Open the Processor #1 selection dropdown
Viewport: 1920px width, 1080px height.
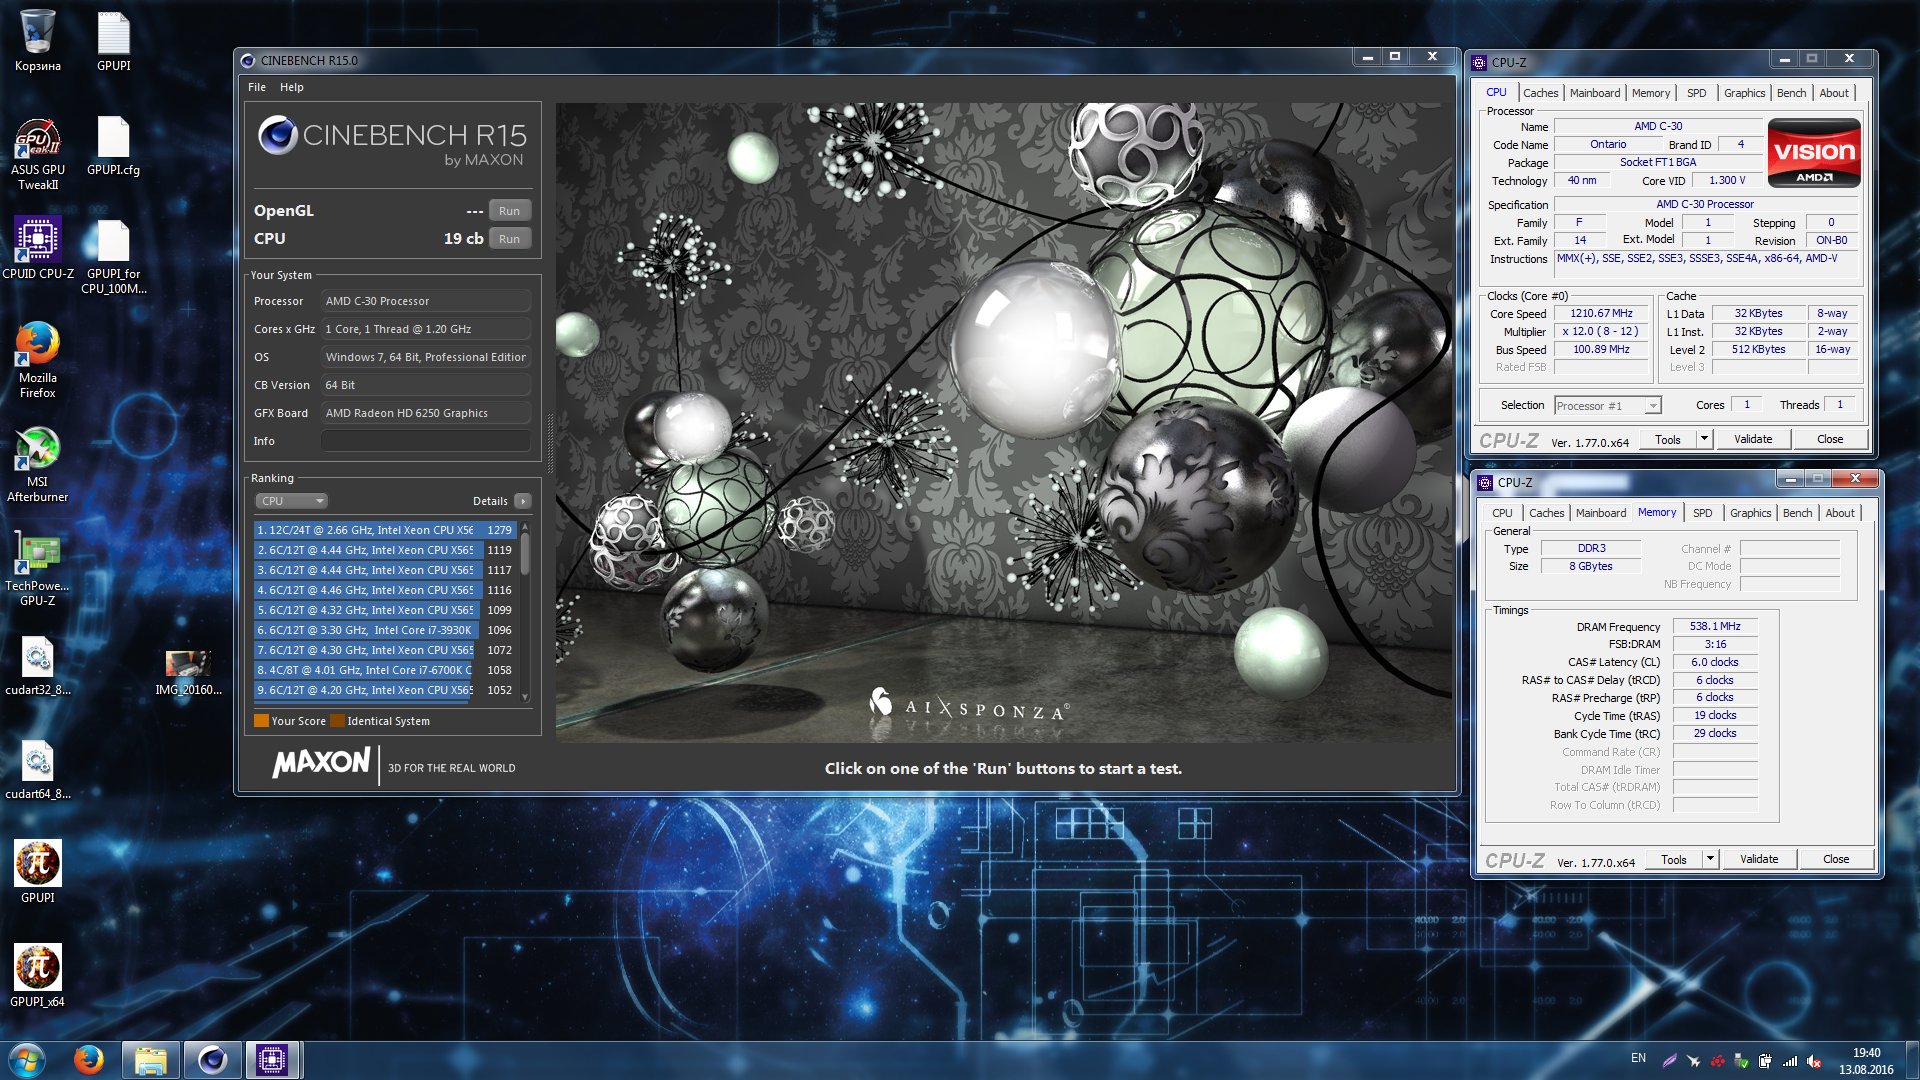point(1608,405)
